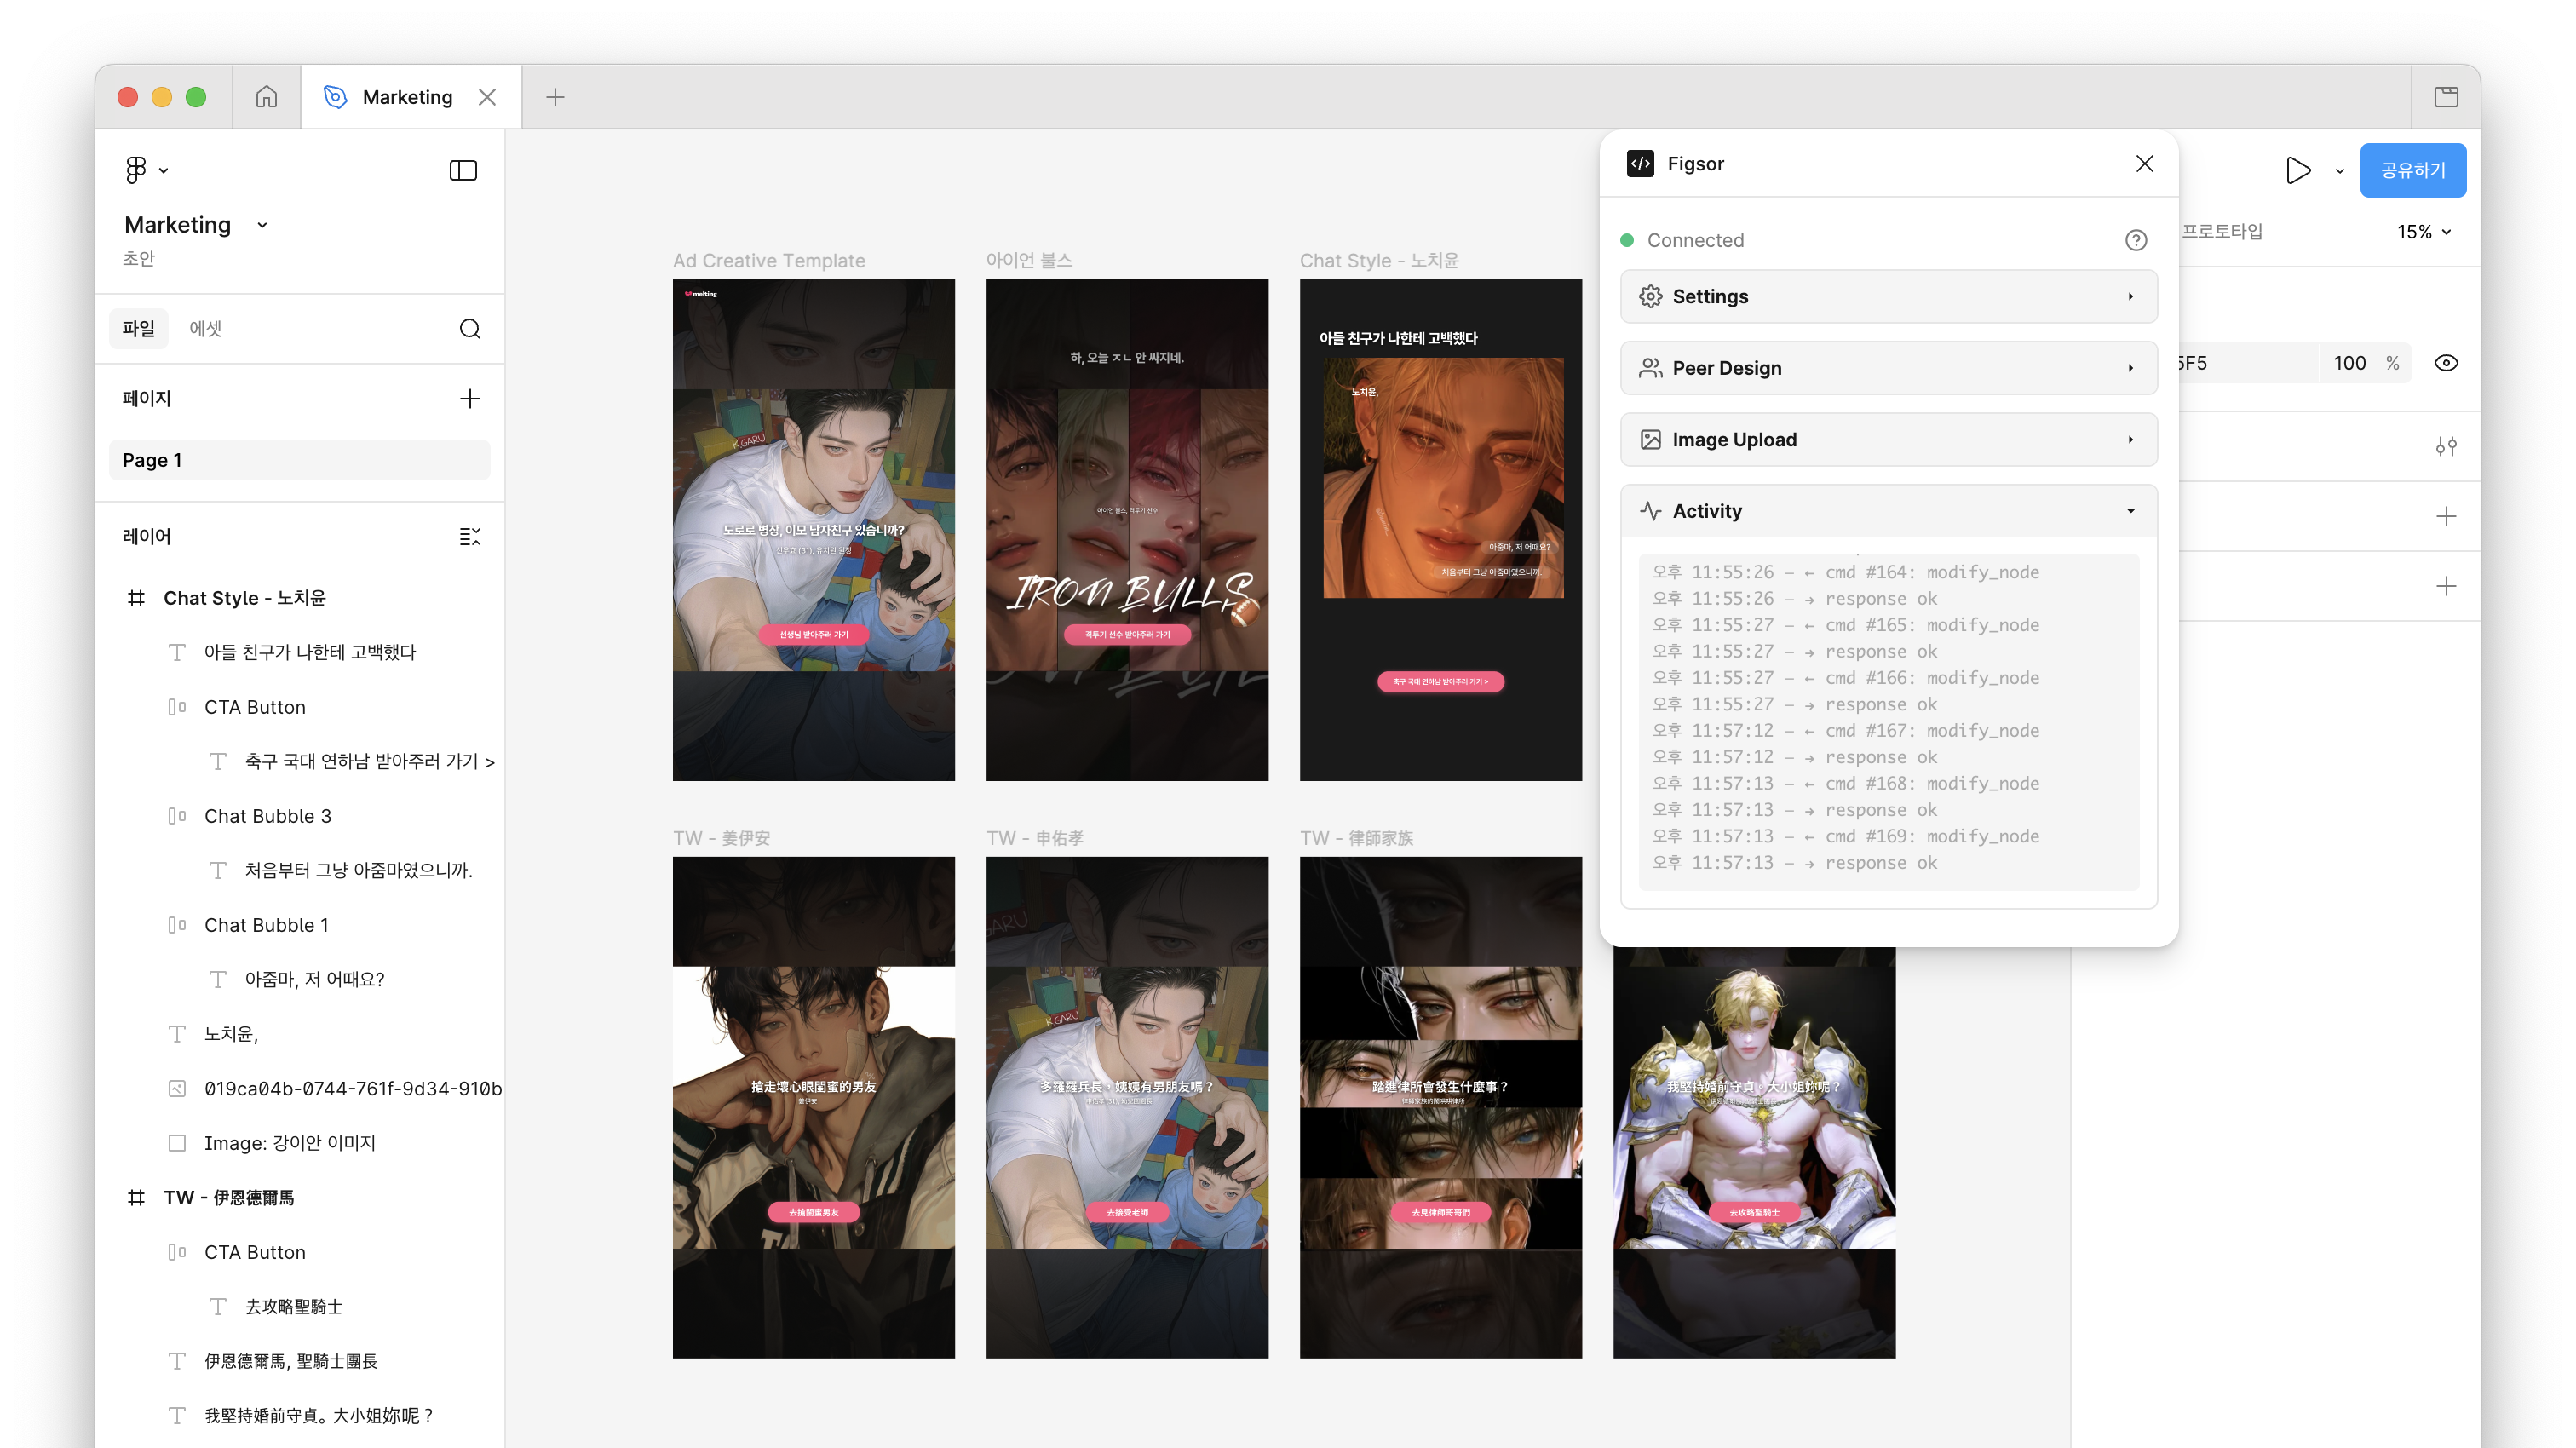This screenshot has height=1448, width=2576.
Task: Click the blue 공유하기 share button
Action: 2412,170
